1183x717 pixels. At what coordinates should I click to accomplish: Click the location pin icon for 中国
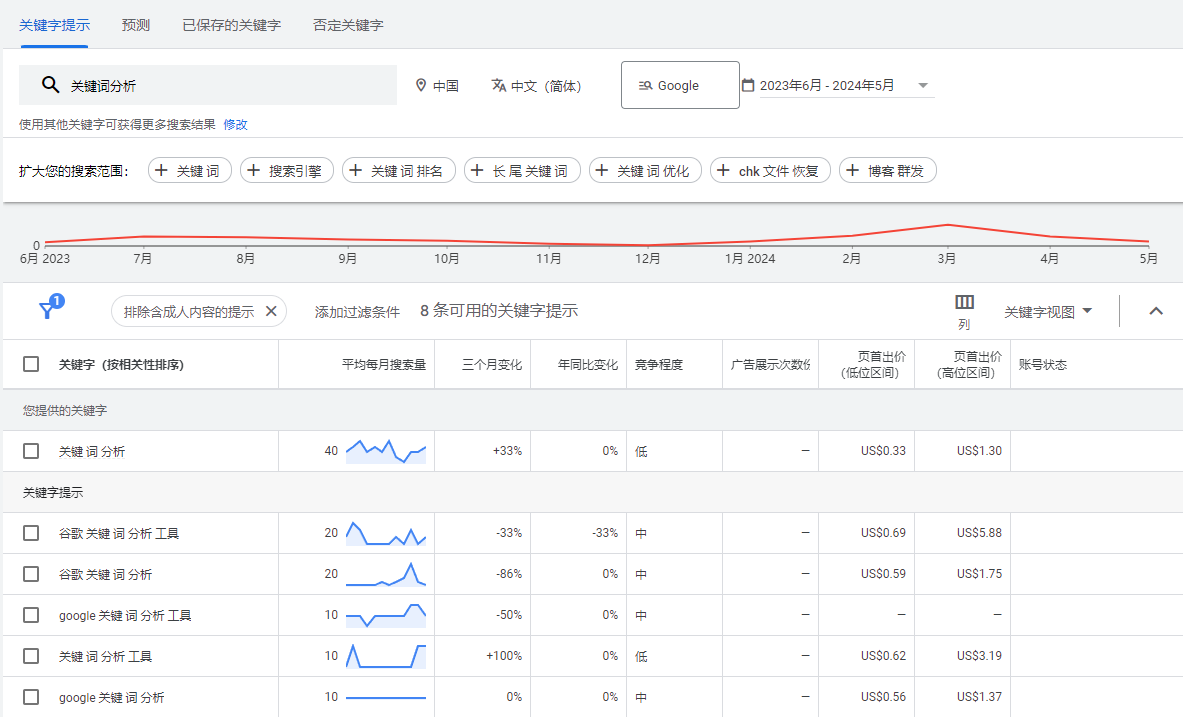coord(421,85)
